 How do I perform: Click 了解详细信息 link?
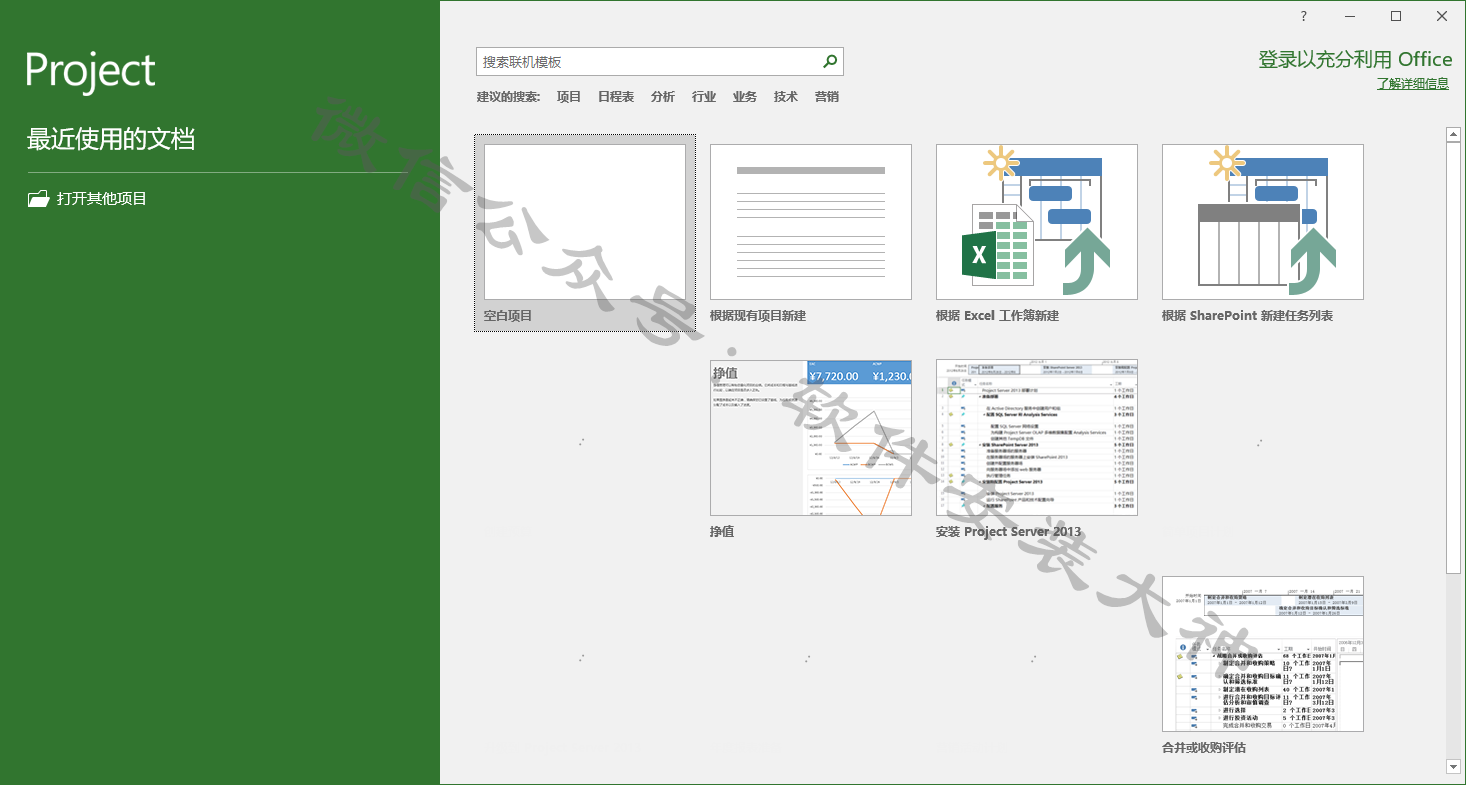pyautogui.click(x=1412, y=84)
